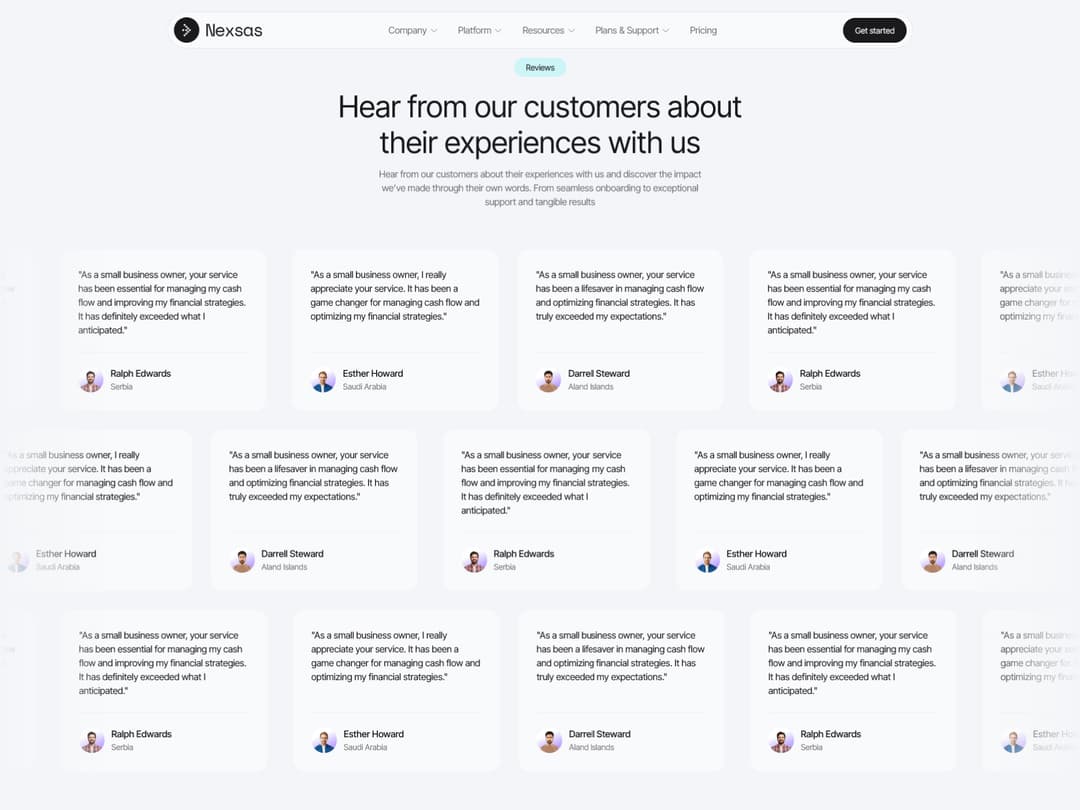Click Darrell Steward avatar in middle row
The image size is (1080, 810).
coord(242,560)
